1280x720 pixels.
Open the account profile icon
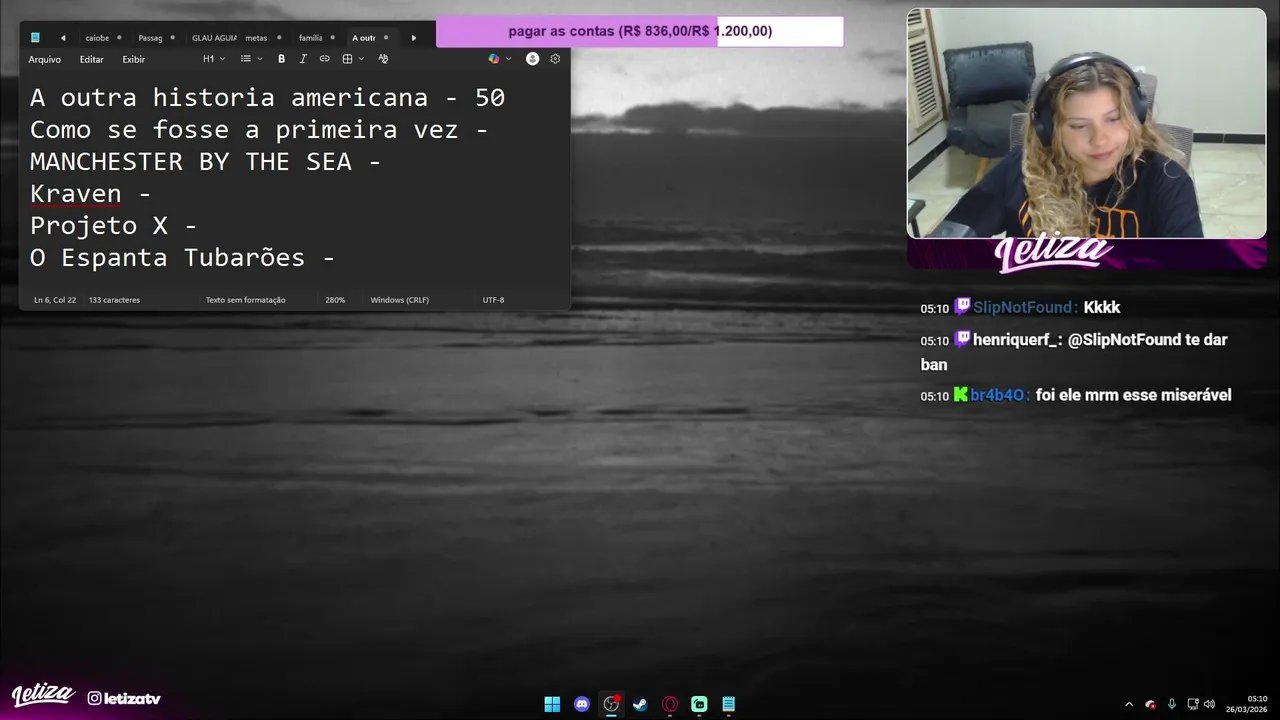coord(532,59)
